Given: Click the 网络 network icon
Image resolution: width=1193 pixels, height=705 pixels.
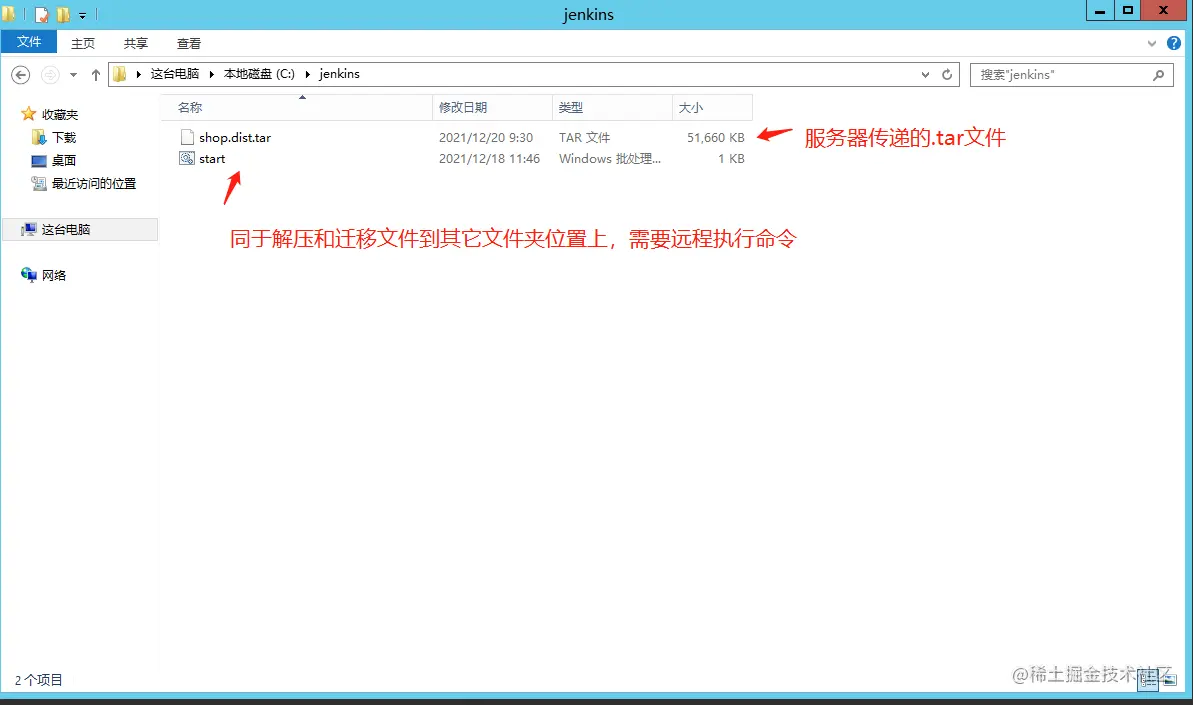Looking at the screenshot, I should [29, 275].
